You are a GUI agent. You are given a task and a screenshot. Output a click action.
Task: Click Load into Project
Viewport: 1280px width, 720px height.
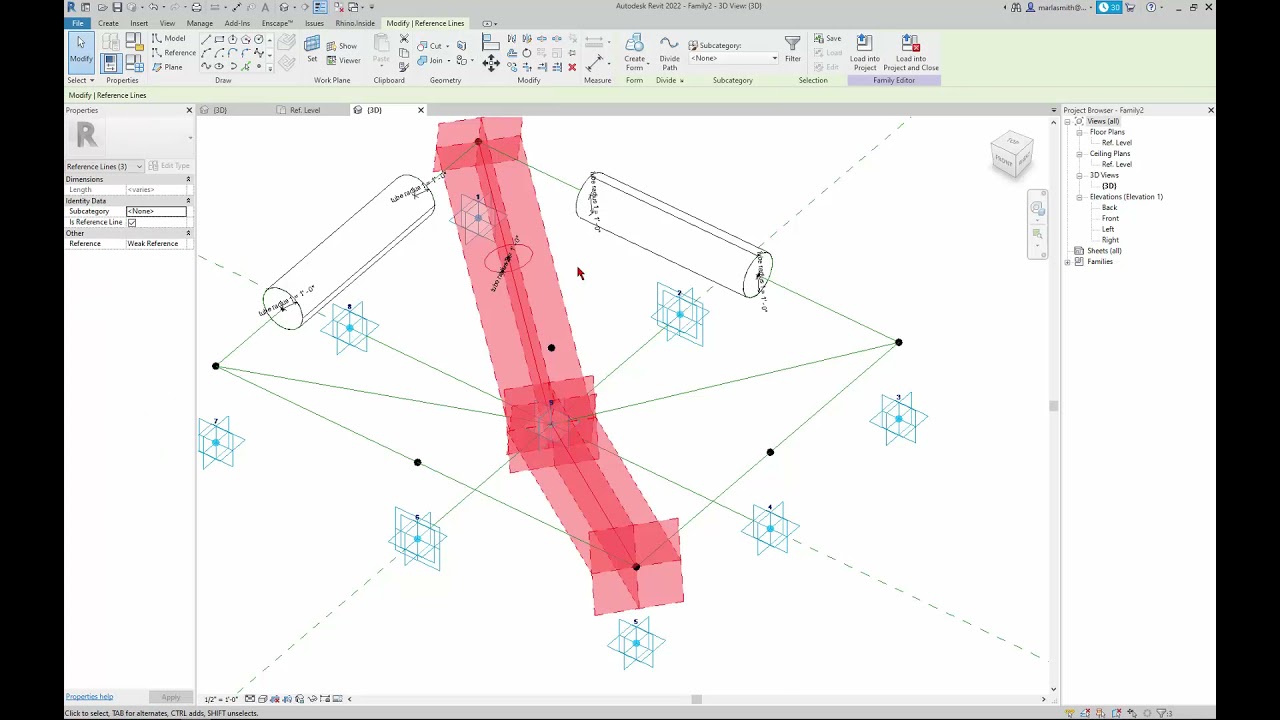[865, 52]
